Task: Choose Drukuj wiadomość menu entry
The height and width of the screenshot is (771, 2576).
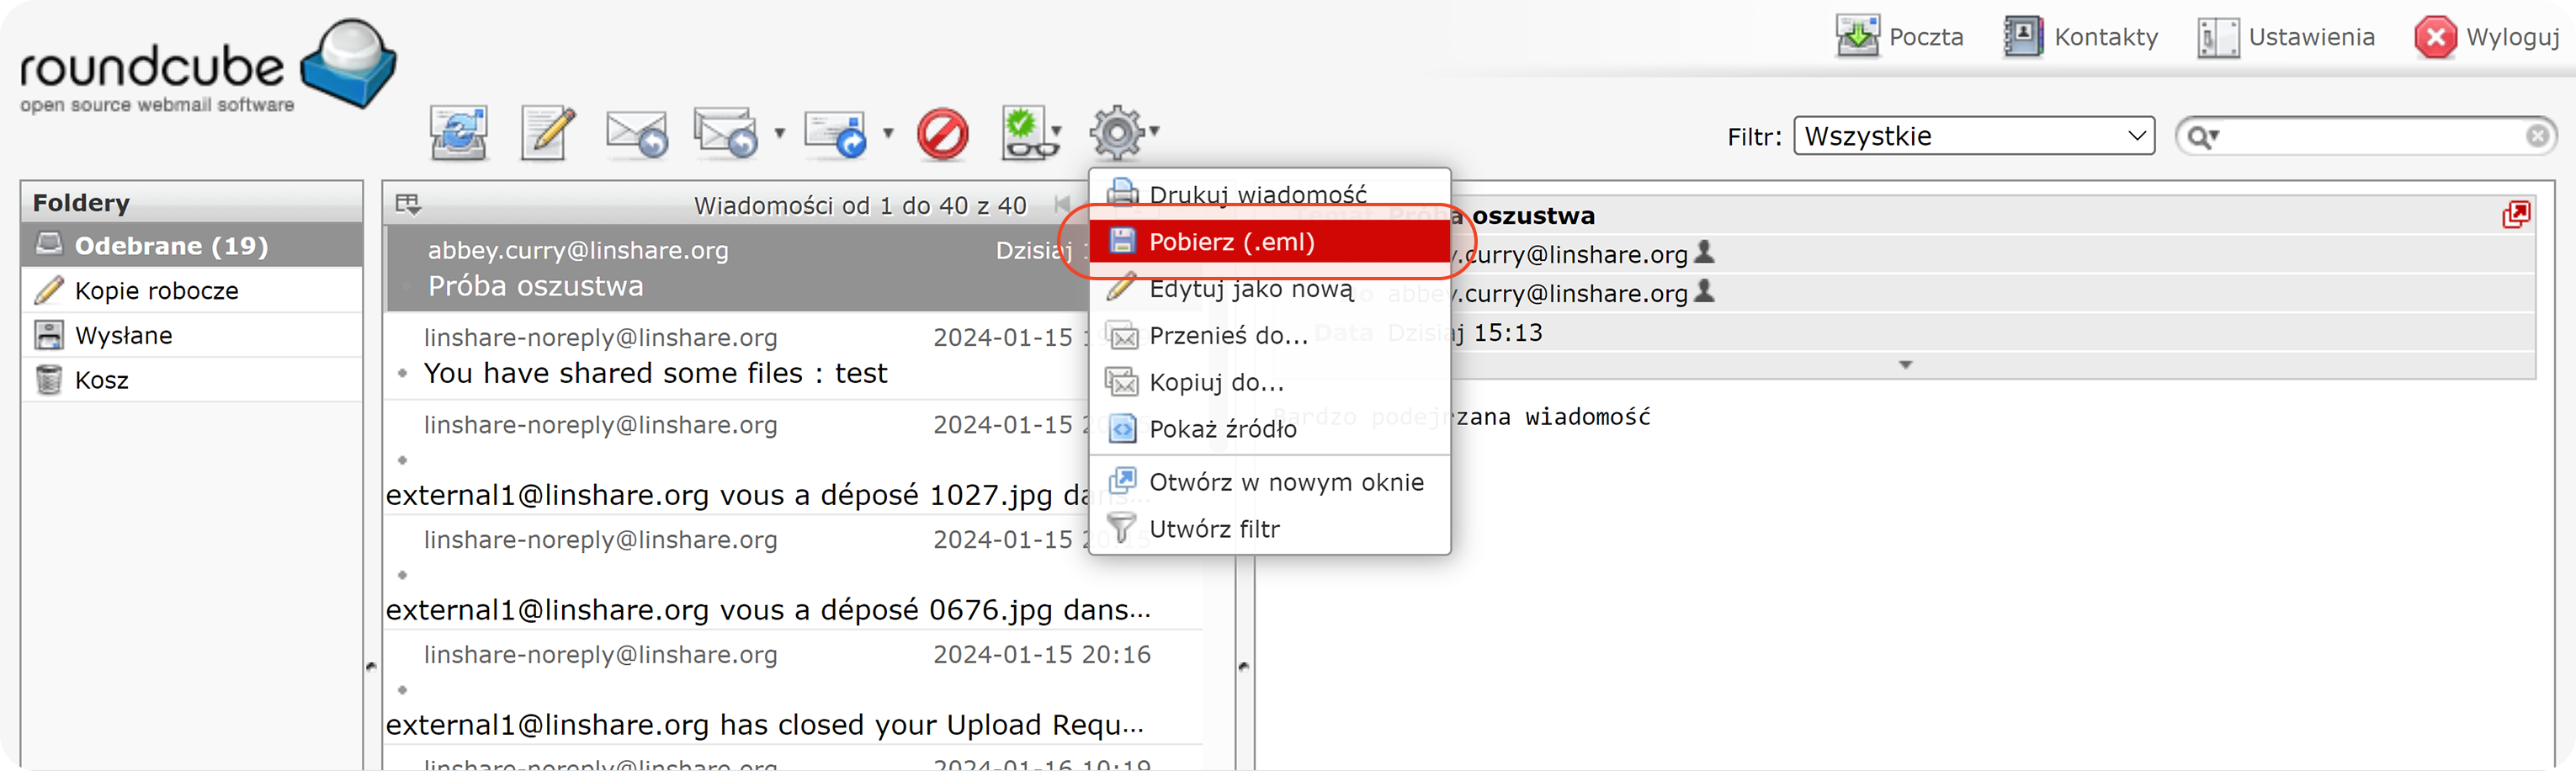Action: (x=1269, y=193)
